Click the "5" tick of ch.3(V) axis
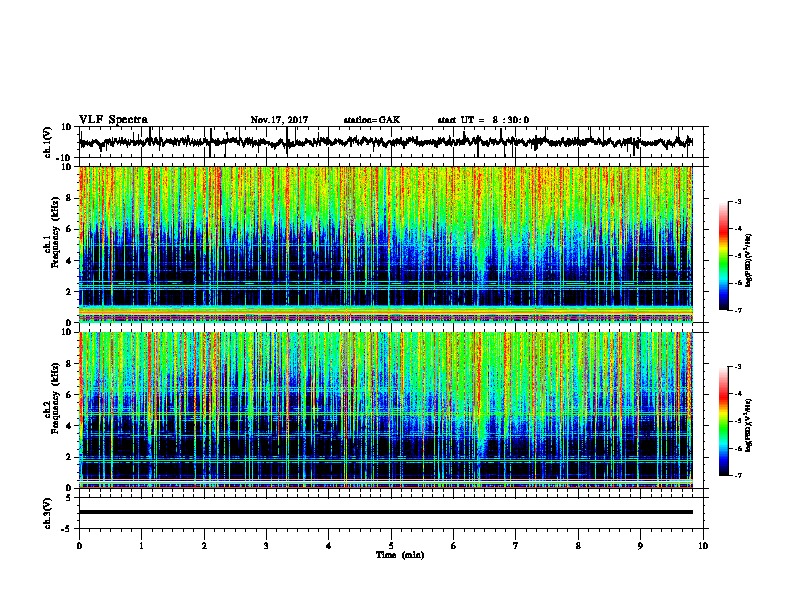This screenshot has height=612, width=792. tap(69, 498)
